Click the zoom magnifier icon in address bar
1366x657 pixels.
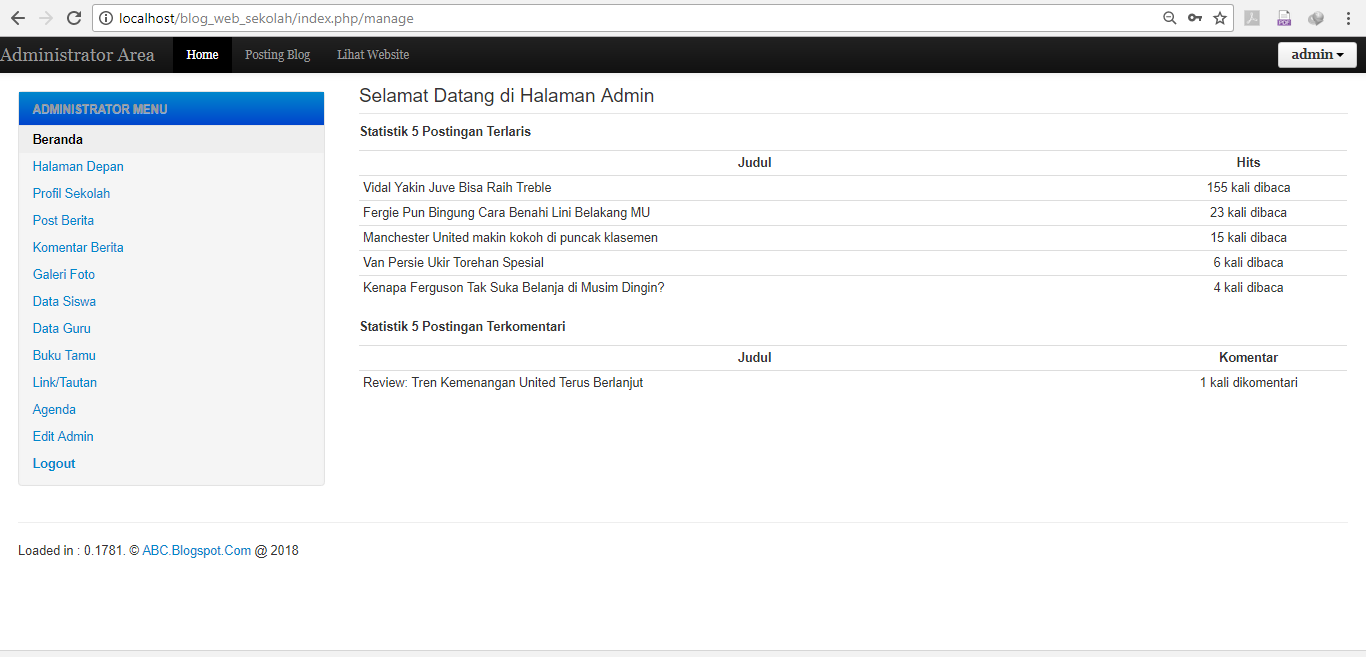(x=1169, y=18)
